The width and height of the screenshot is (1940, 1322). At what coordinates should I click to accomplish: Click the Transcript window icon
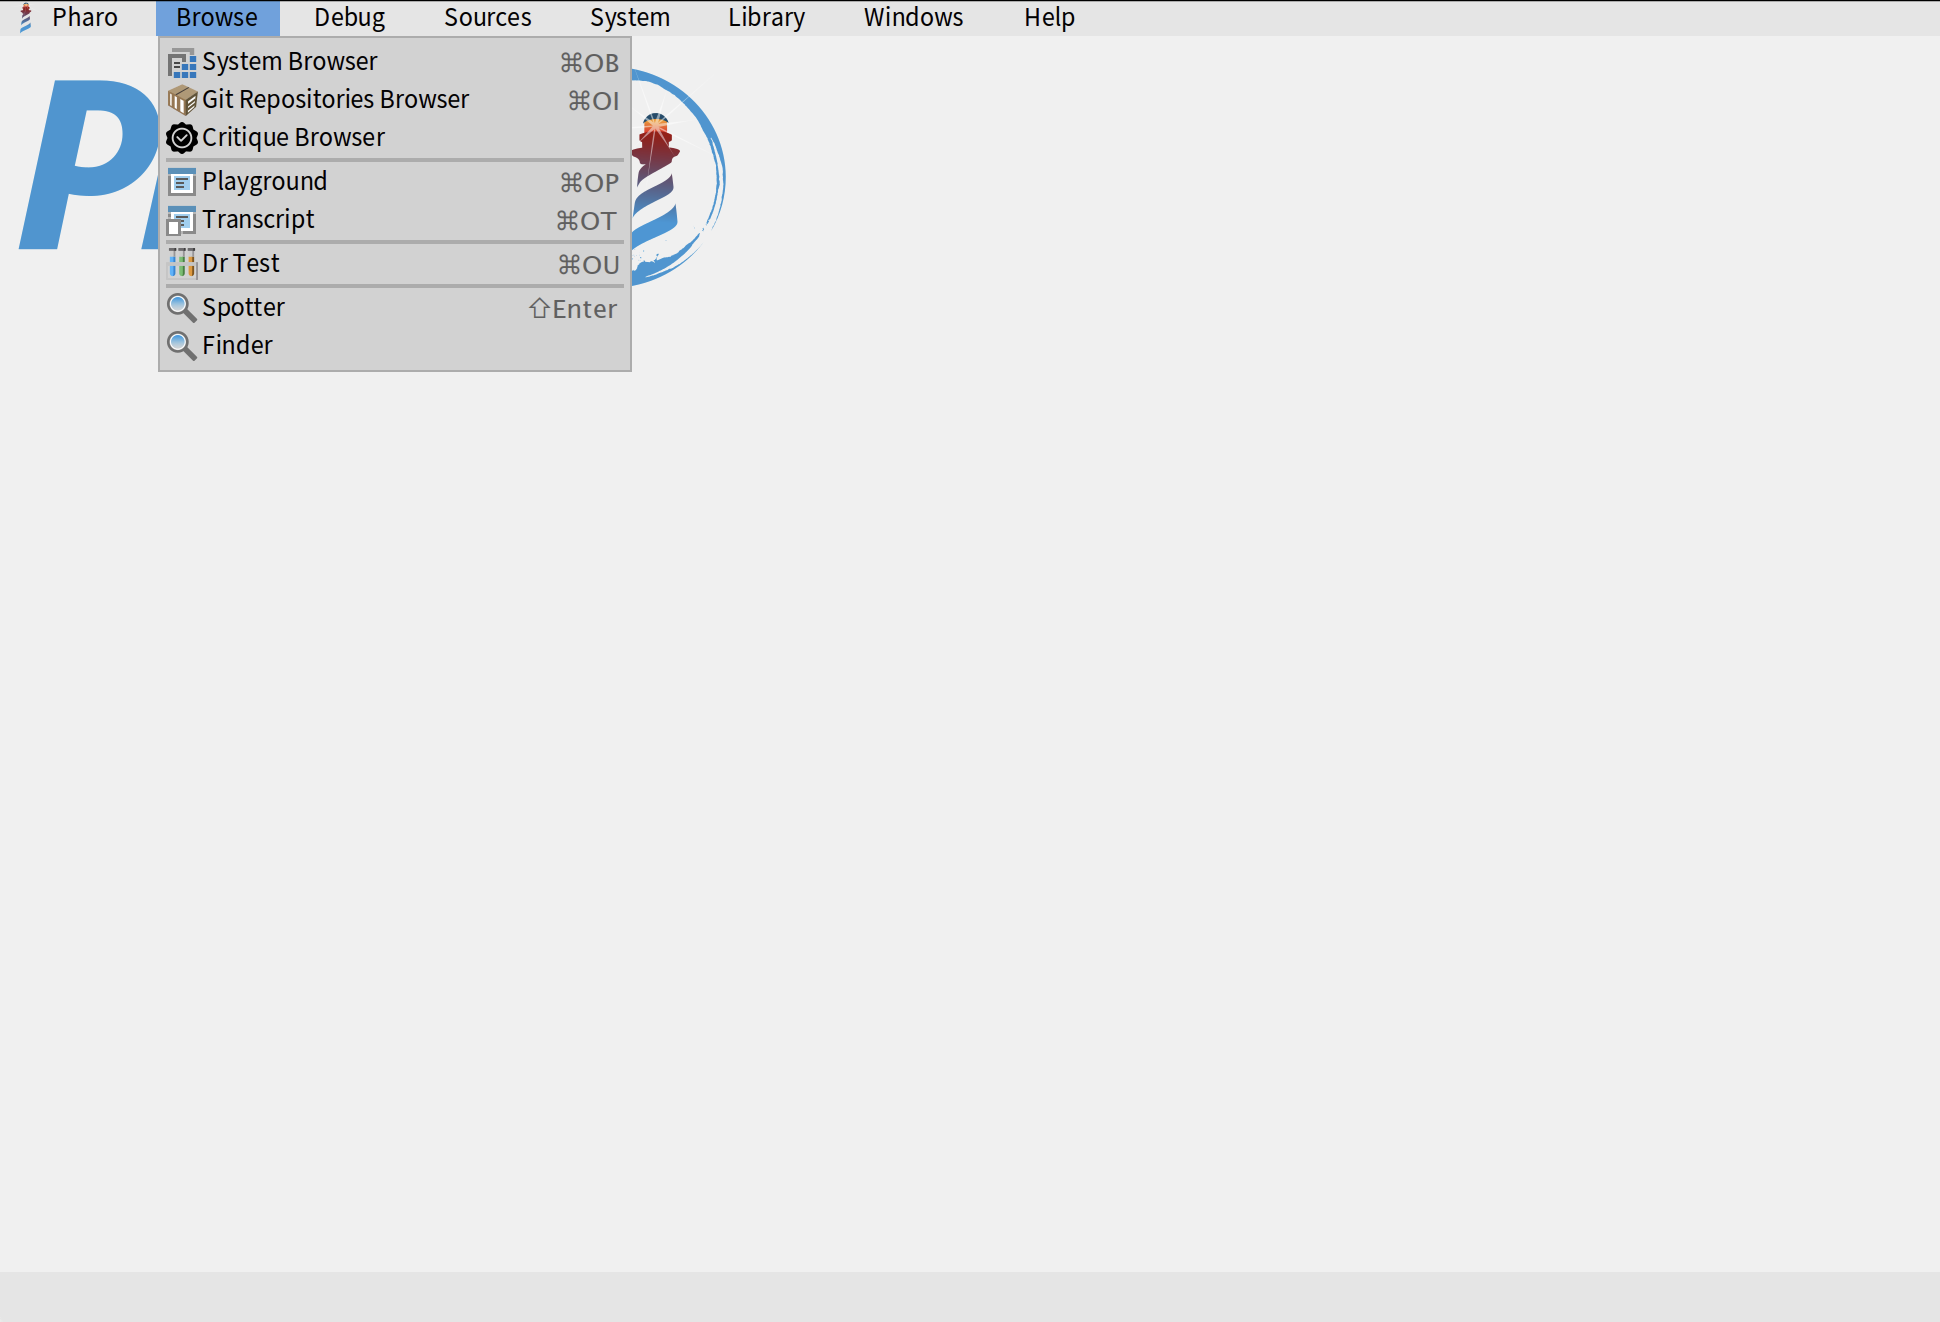[182, 220]
